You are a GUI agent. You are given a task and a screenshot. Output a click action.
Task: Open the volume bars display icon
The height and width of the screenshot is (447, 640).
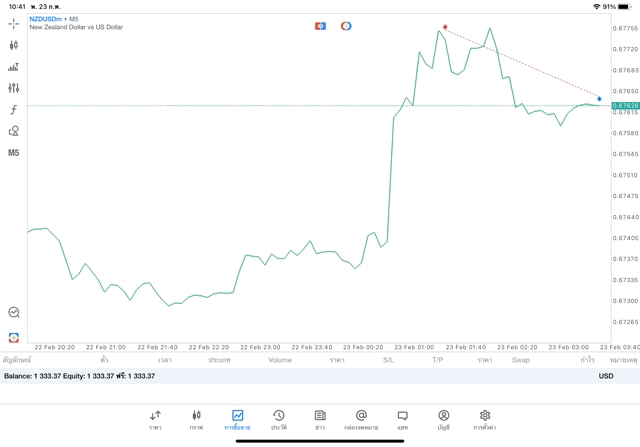click(14, 67)
